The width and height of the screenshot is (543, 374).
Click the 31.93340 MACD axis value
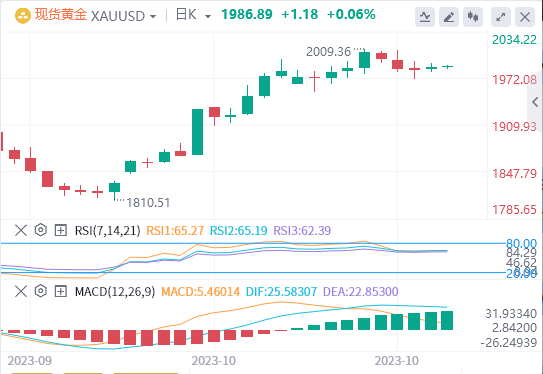(x=511, y=314)
